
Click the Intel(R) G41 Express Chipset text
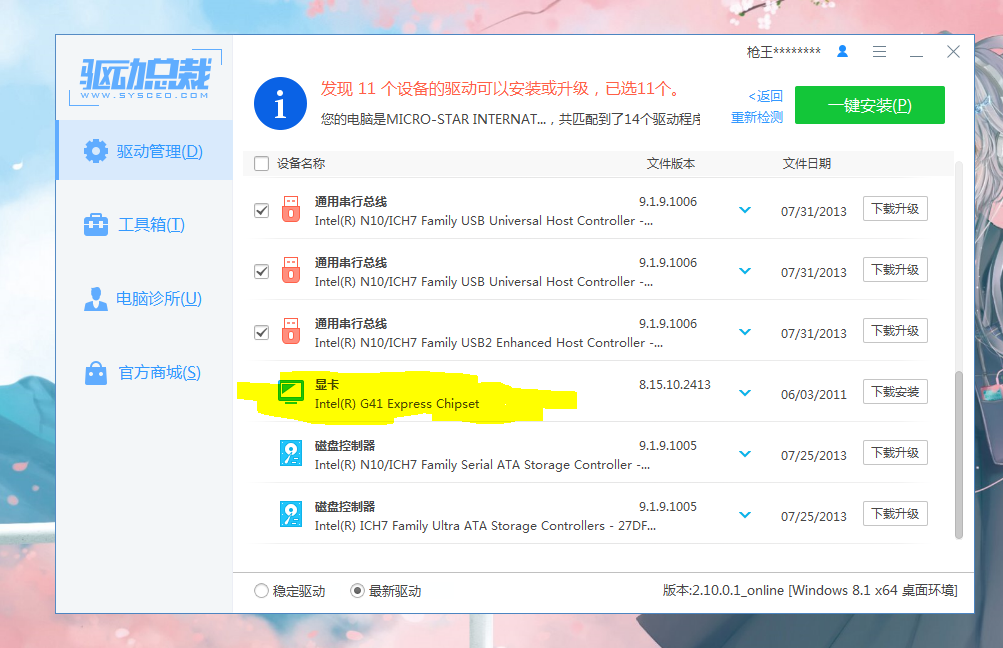397,404
